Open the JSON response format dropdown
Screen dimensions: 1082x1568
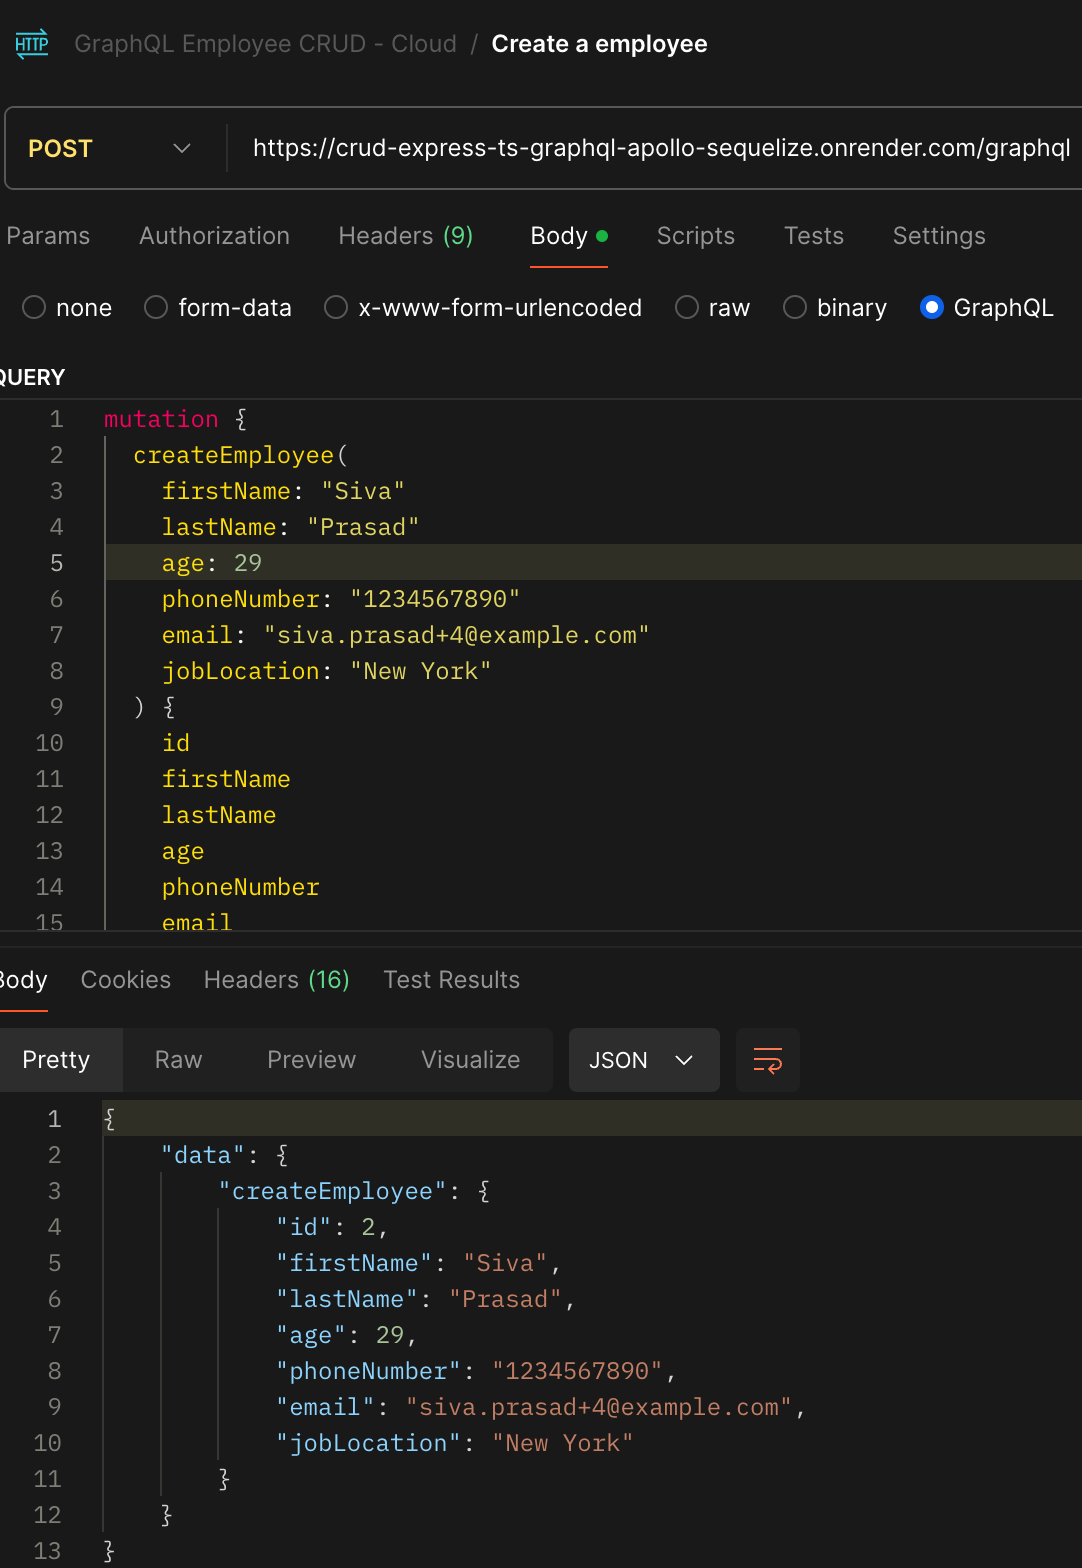click(x=644, y=1060)
